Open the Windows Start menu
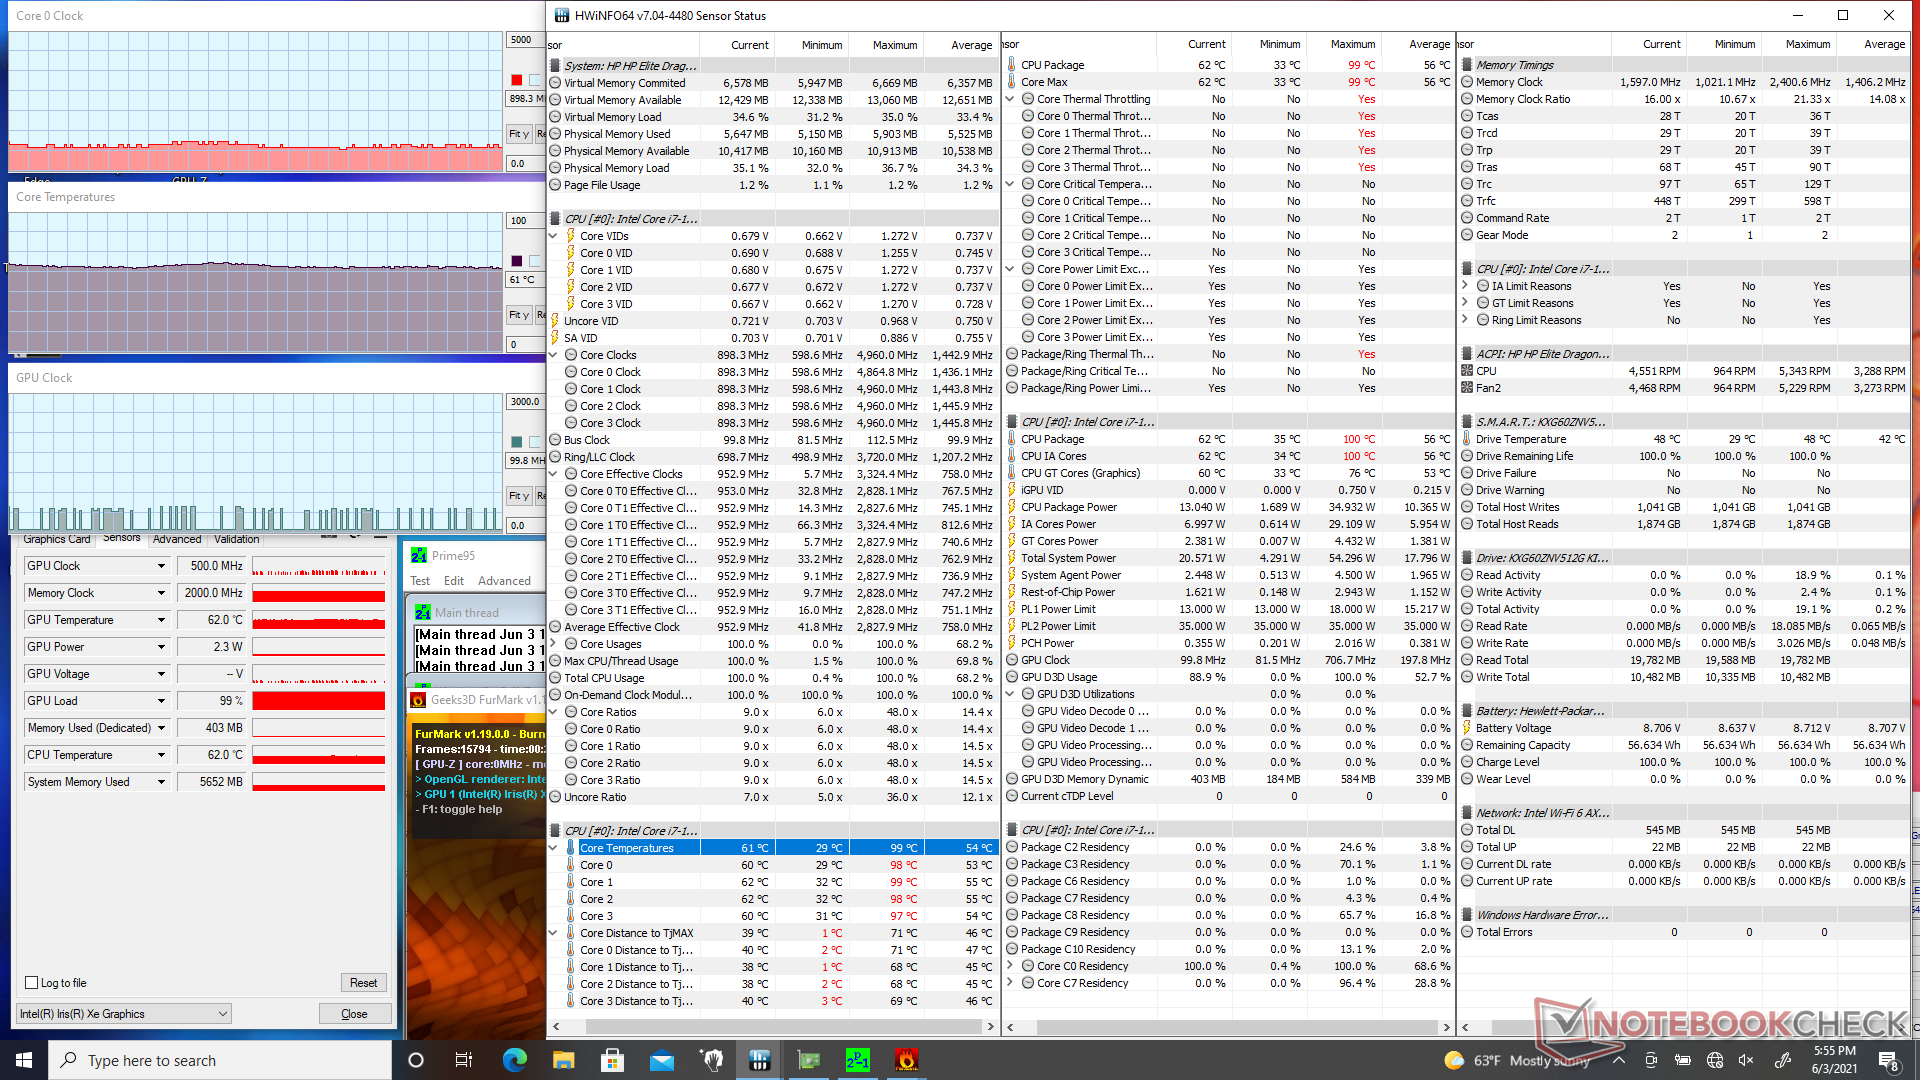 (24, 1060)
